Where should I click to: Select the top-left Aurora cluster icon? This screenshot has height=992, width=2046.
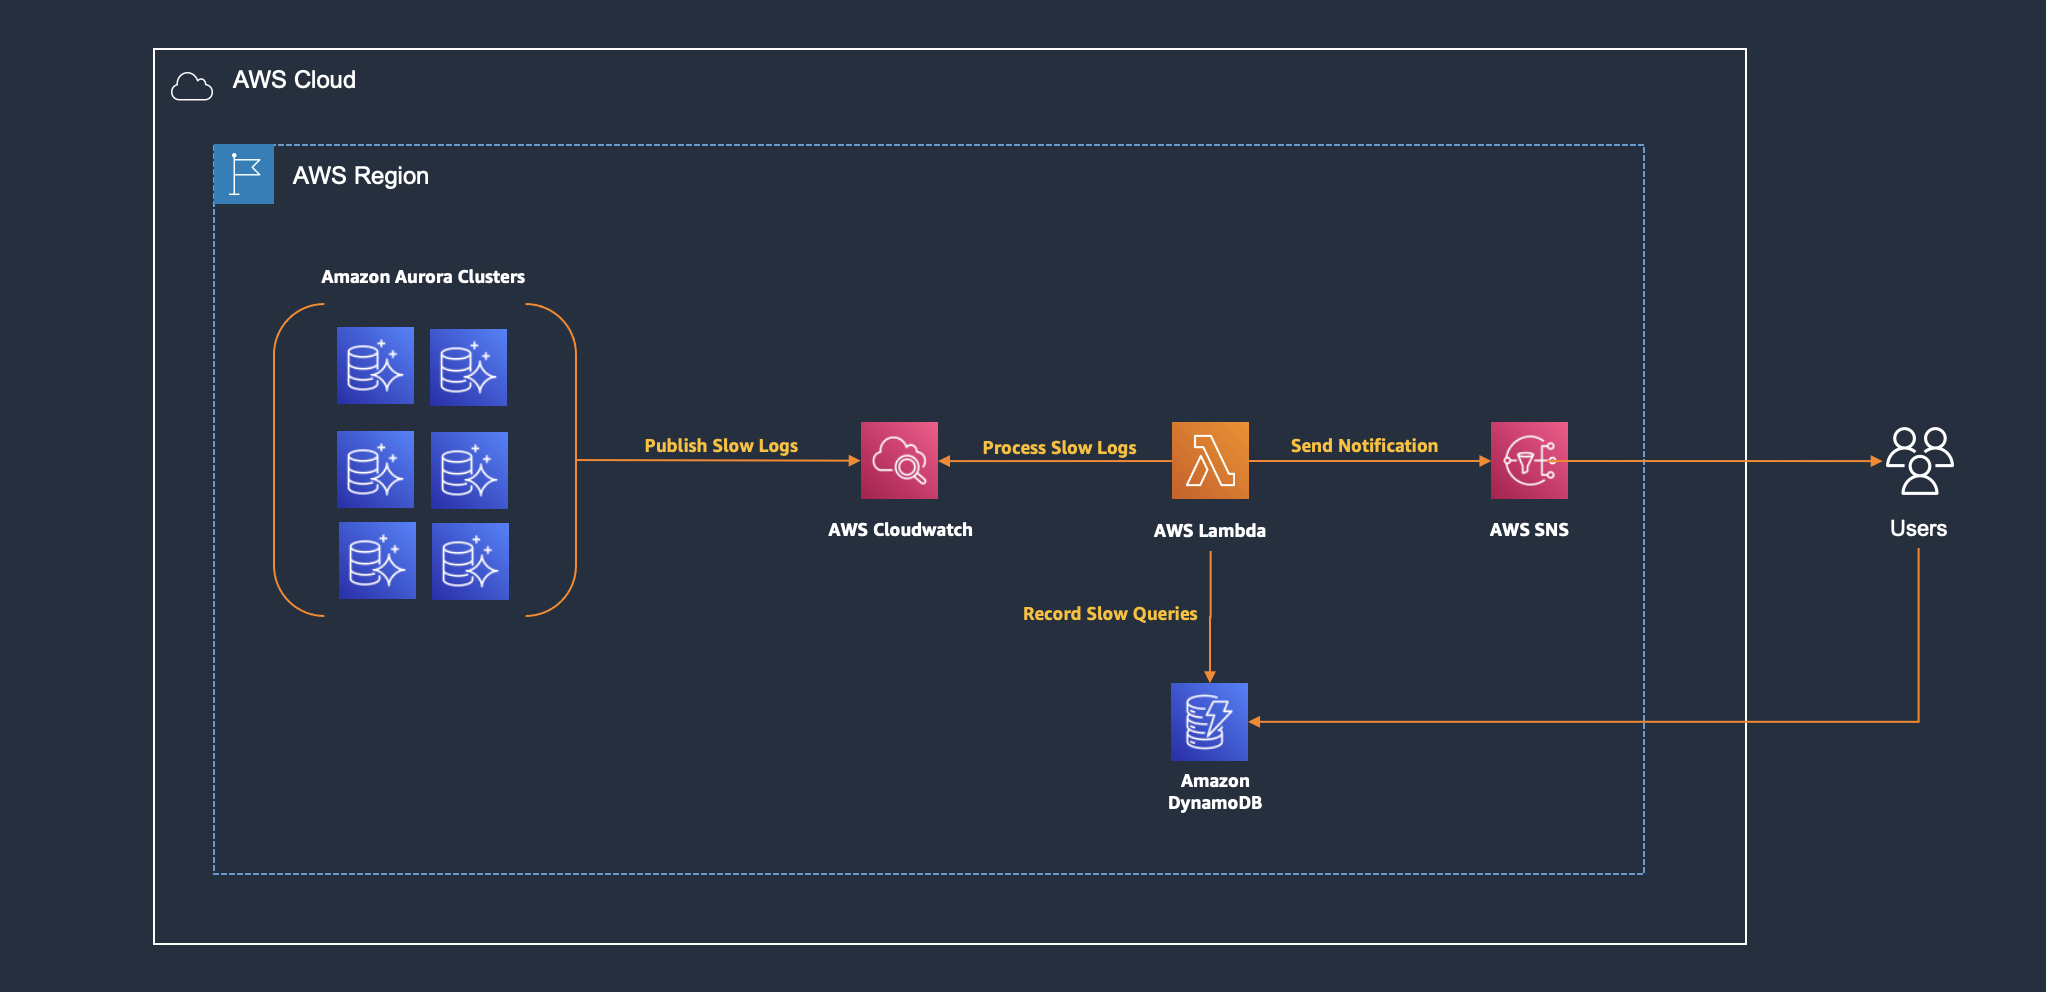click(375, 366)
